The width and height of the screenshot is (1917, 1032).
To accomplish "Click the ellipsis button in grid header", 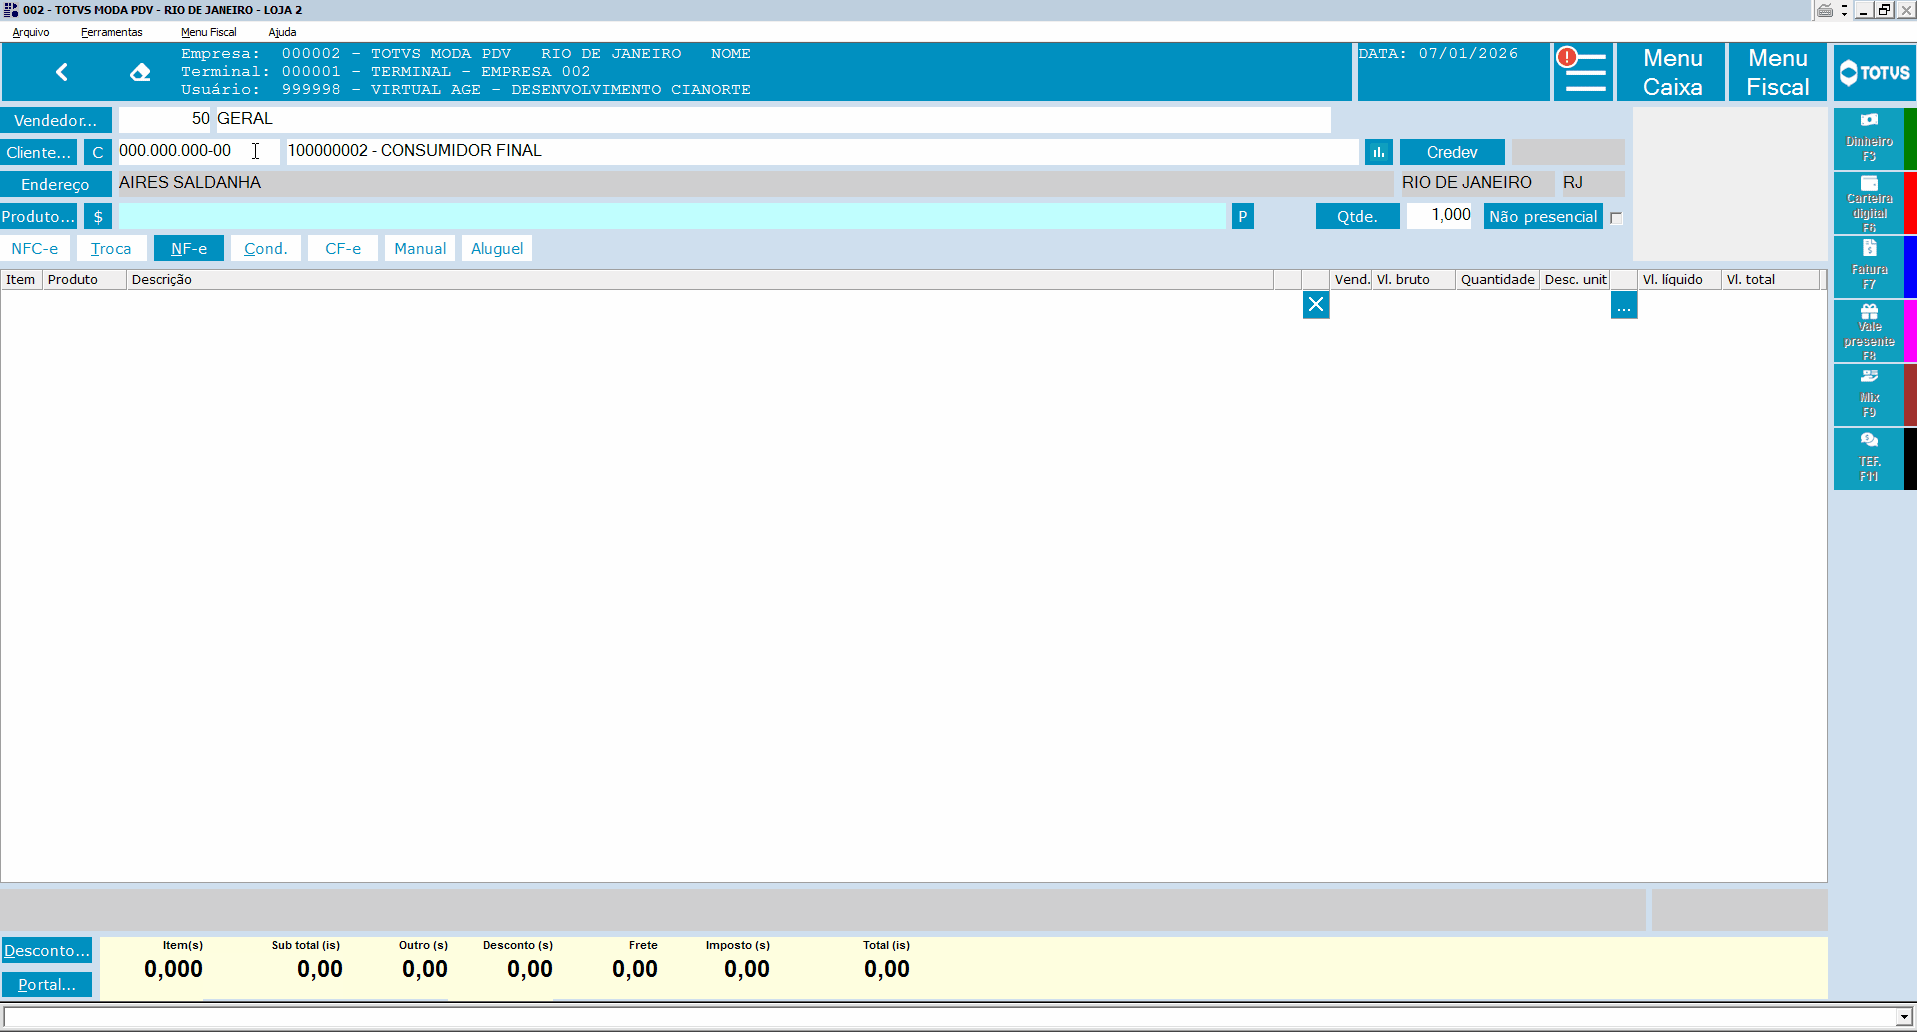I will click(1624, 305).
